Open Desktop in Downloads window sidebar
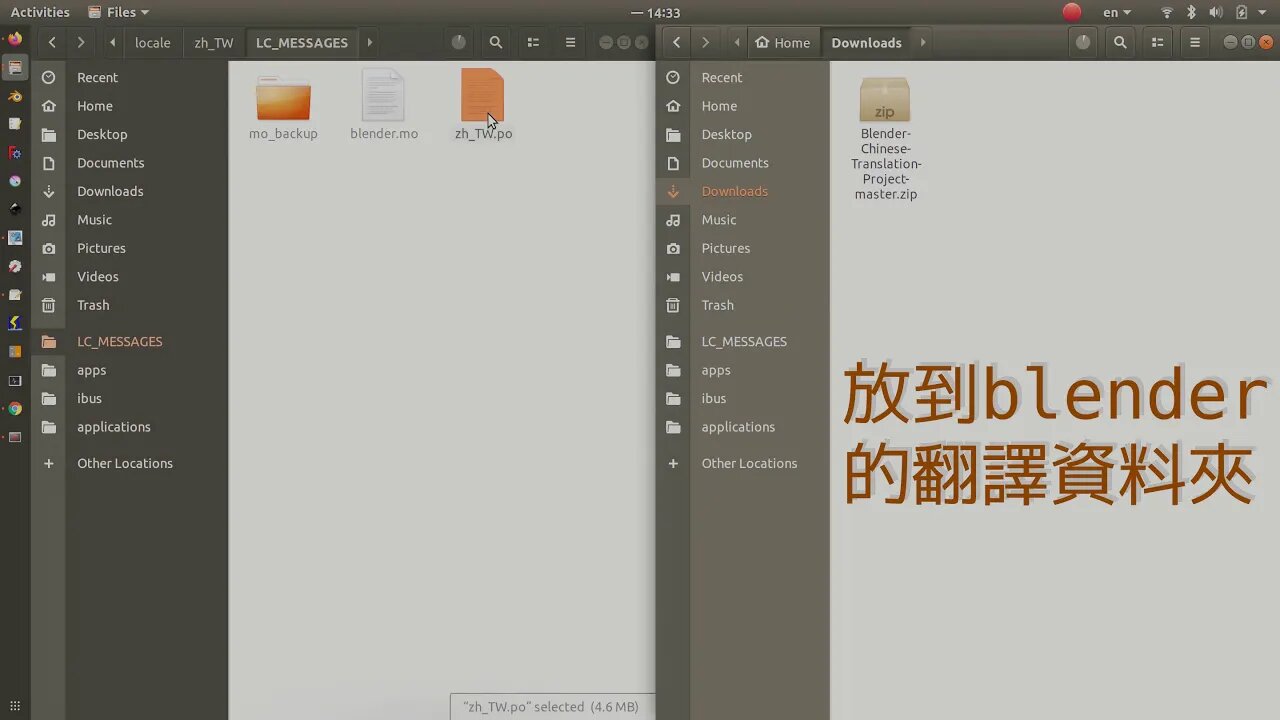Screen dimensions: 1280x720 [743, 134]
